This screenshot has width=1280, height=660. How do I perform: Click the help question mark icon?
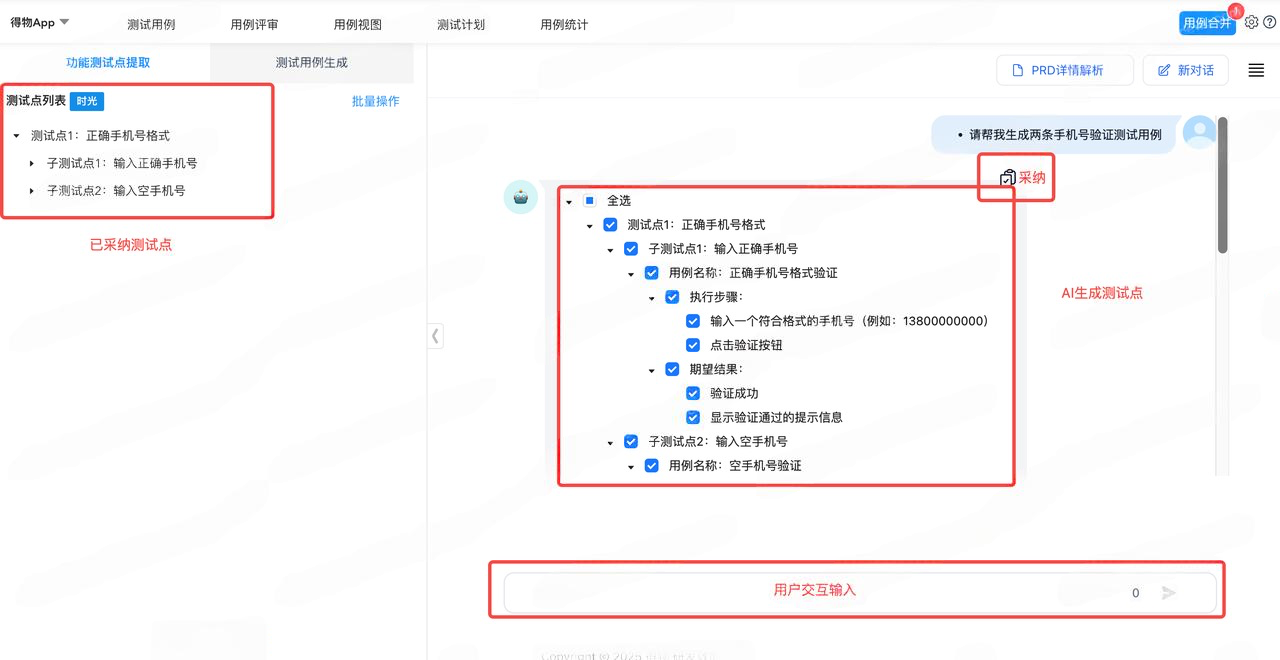pyautogui.click(x=1270, y=22)
